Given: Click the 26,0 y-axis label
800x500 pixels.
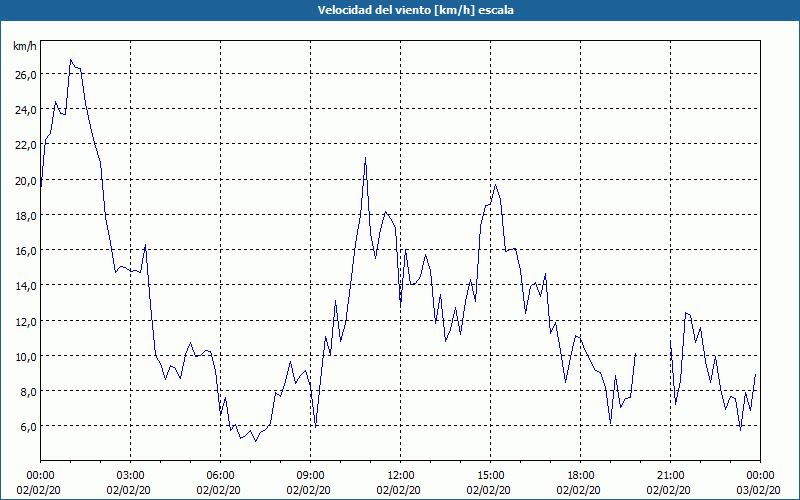Looking at the screenshot, I should 26,74.
